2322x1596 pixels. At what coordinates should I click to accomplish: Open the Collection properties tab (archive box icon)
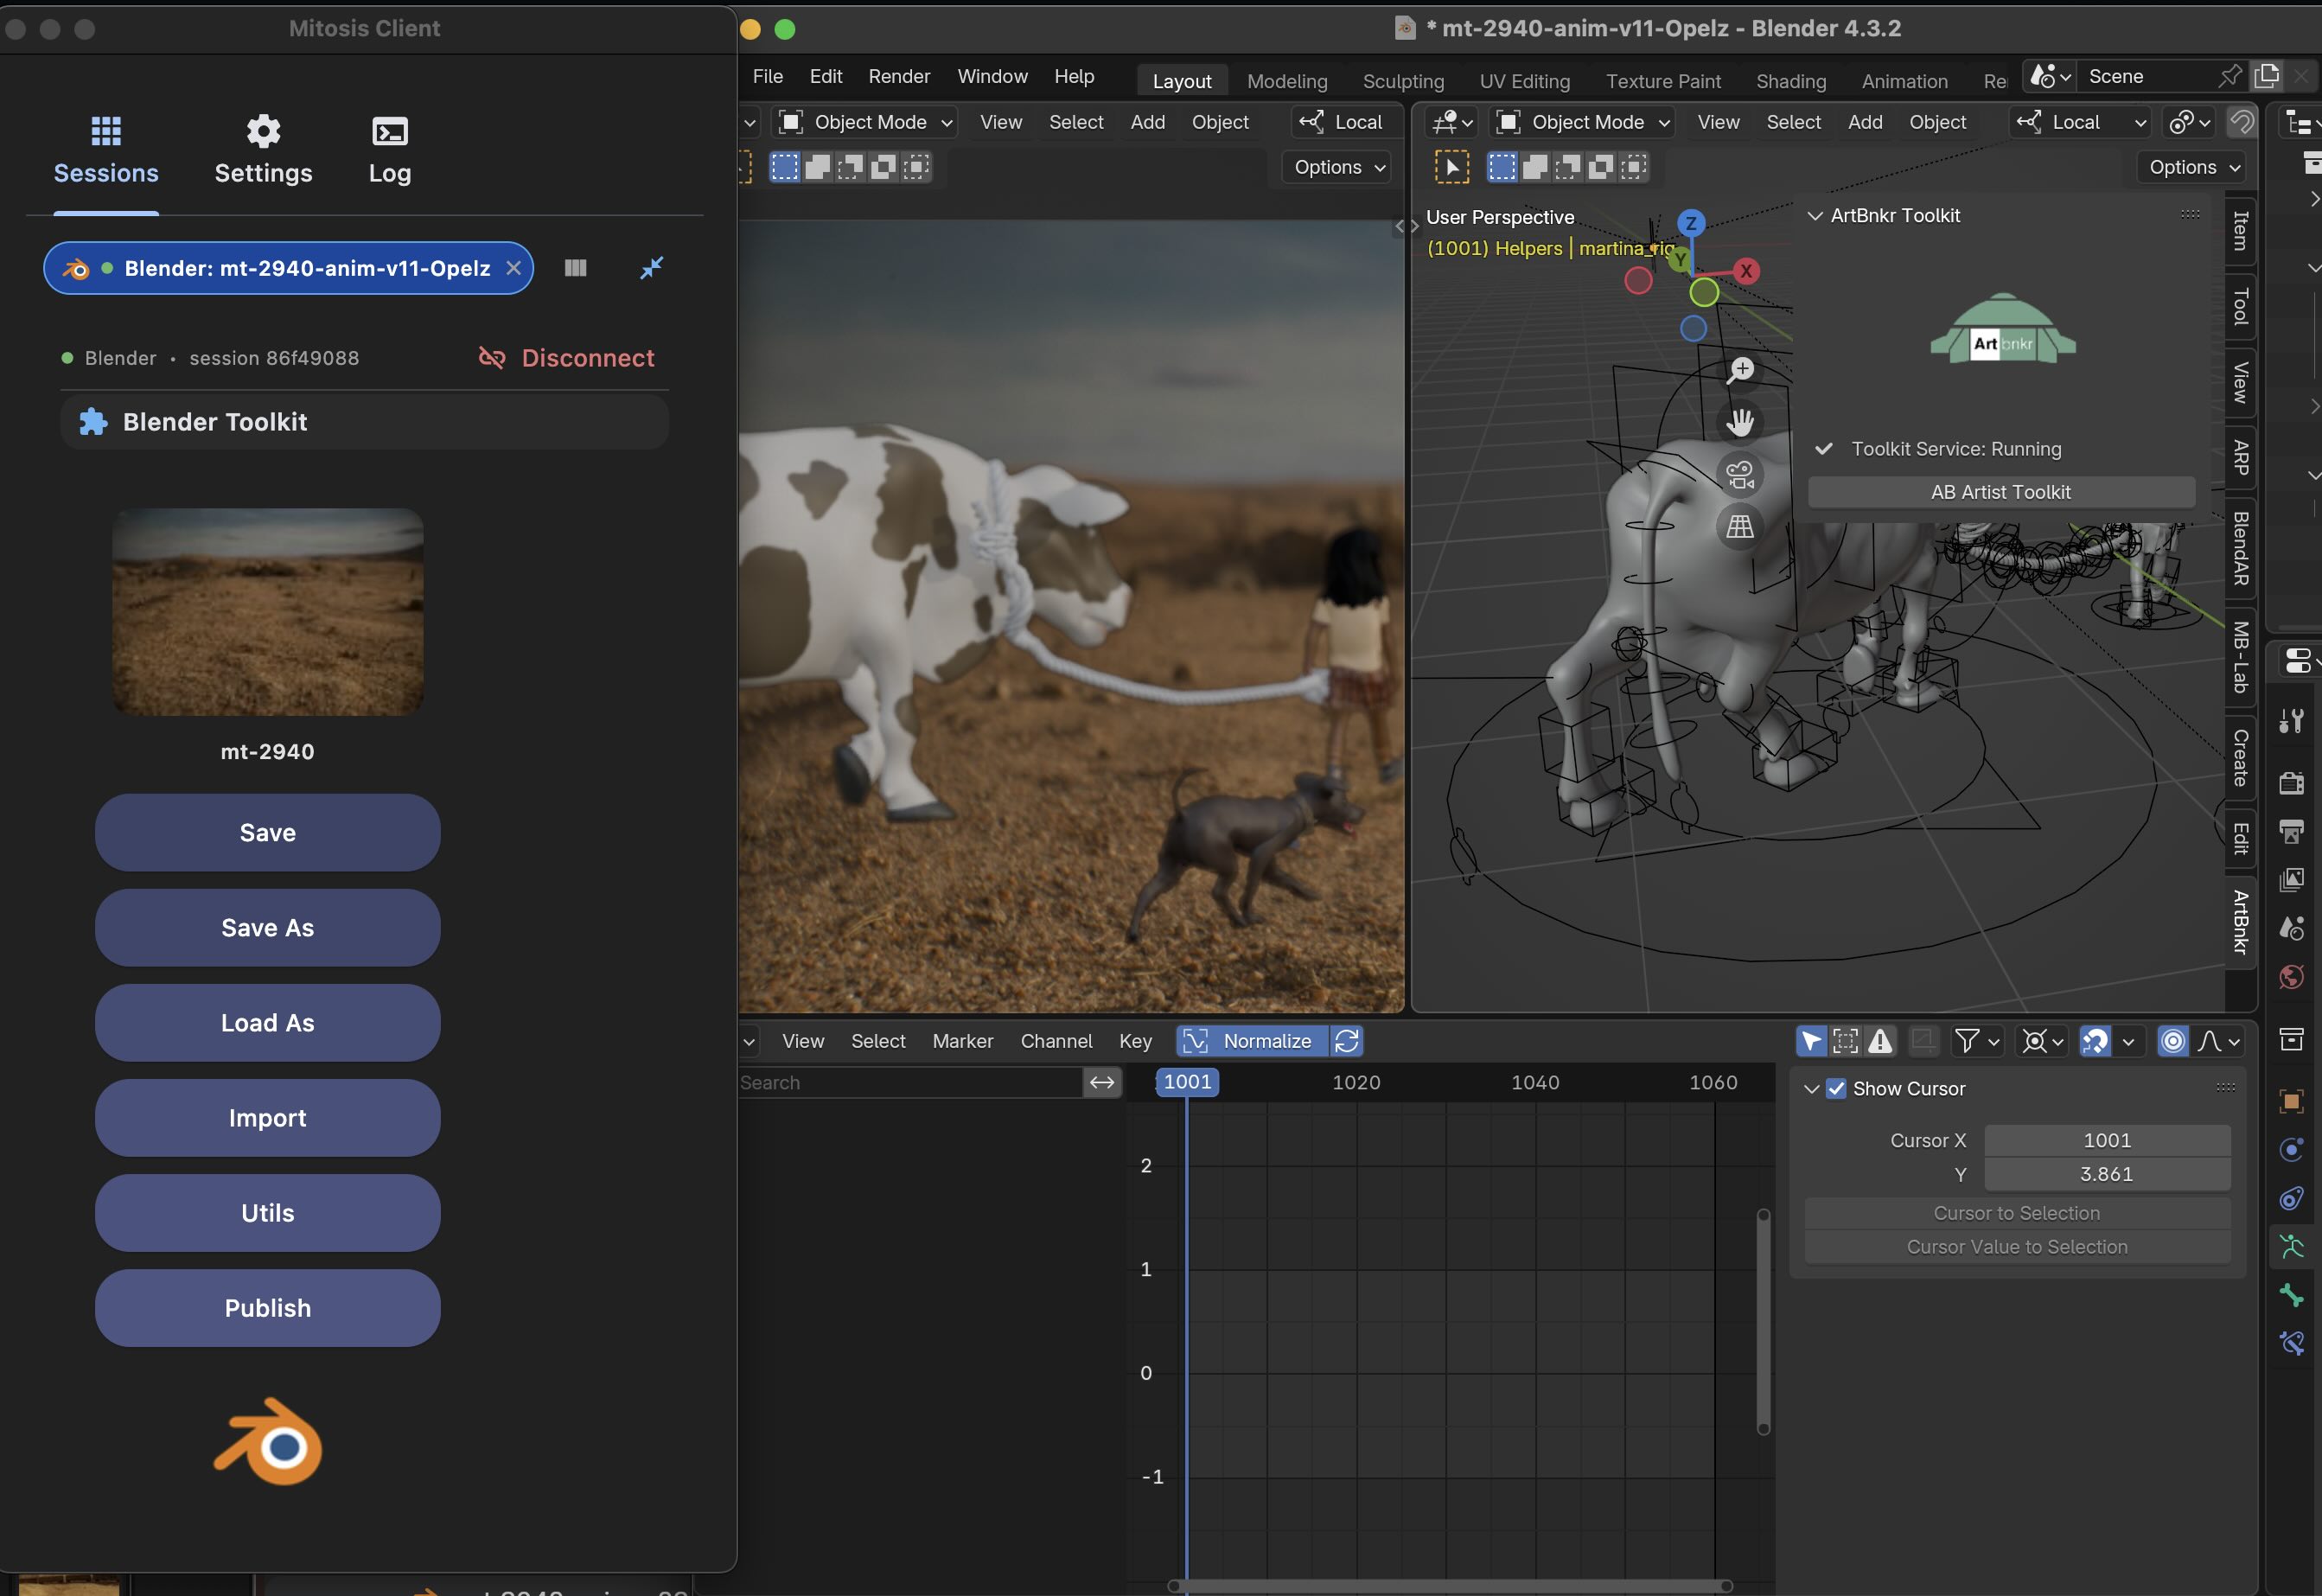pos(2291,1039)
